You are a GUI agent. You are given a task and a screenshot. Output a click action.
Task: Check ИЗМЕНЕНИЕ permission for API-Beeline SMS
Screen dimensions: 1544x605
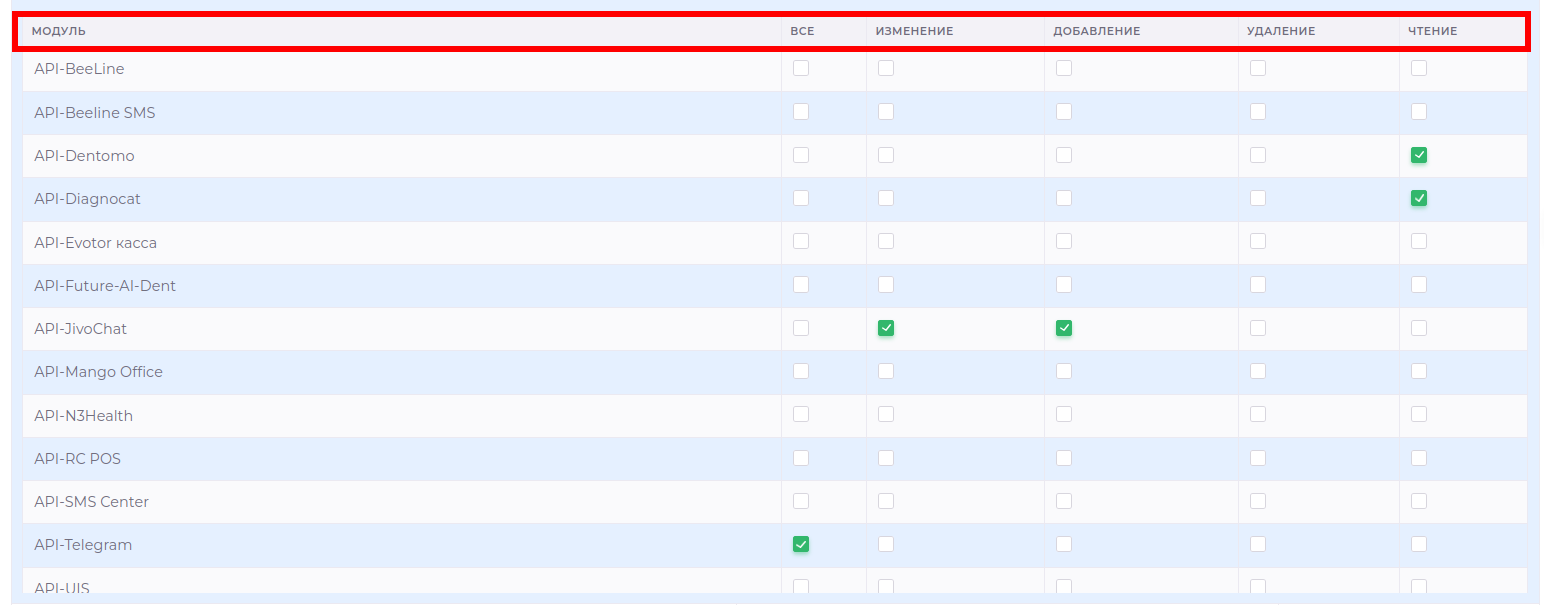886,111
